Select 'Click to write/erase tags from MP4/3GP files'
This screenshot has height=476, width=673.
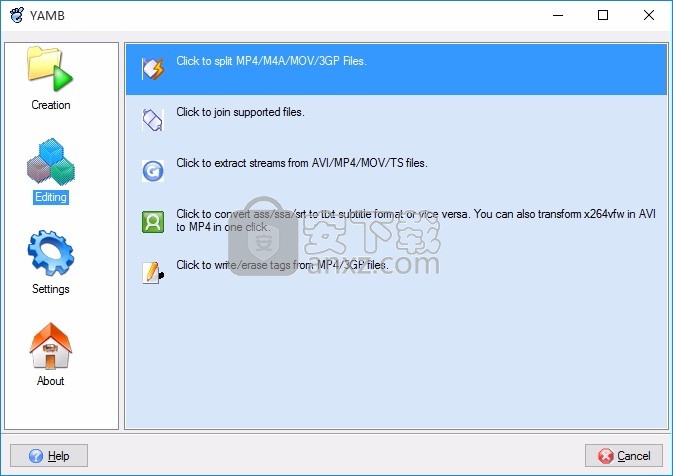click(282, 265)
